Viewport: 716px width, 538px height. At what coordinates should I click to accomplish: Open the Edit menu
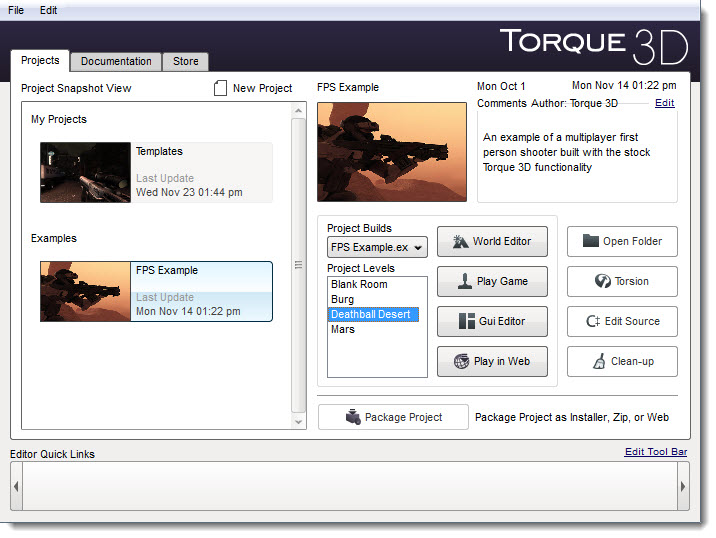click(x=48, y=10)
